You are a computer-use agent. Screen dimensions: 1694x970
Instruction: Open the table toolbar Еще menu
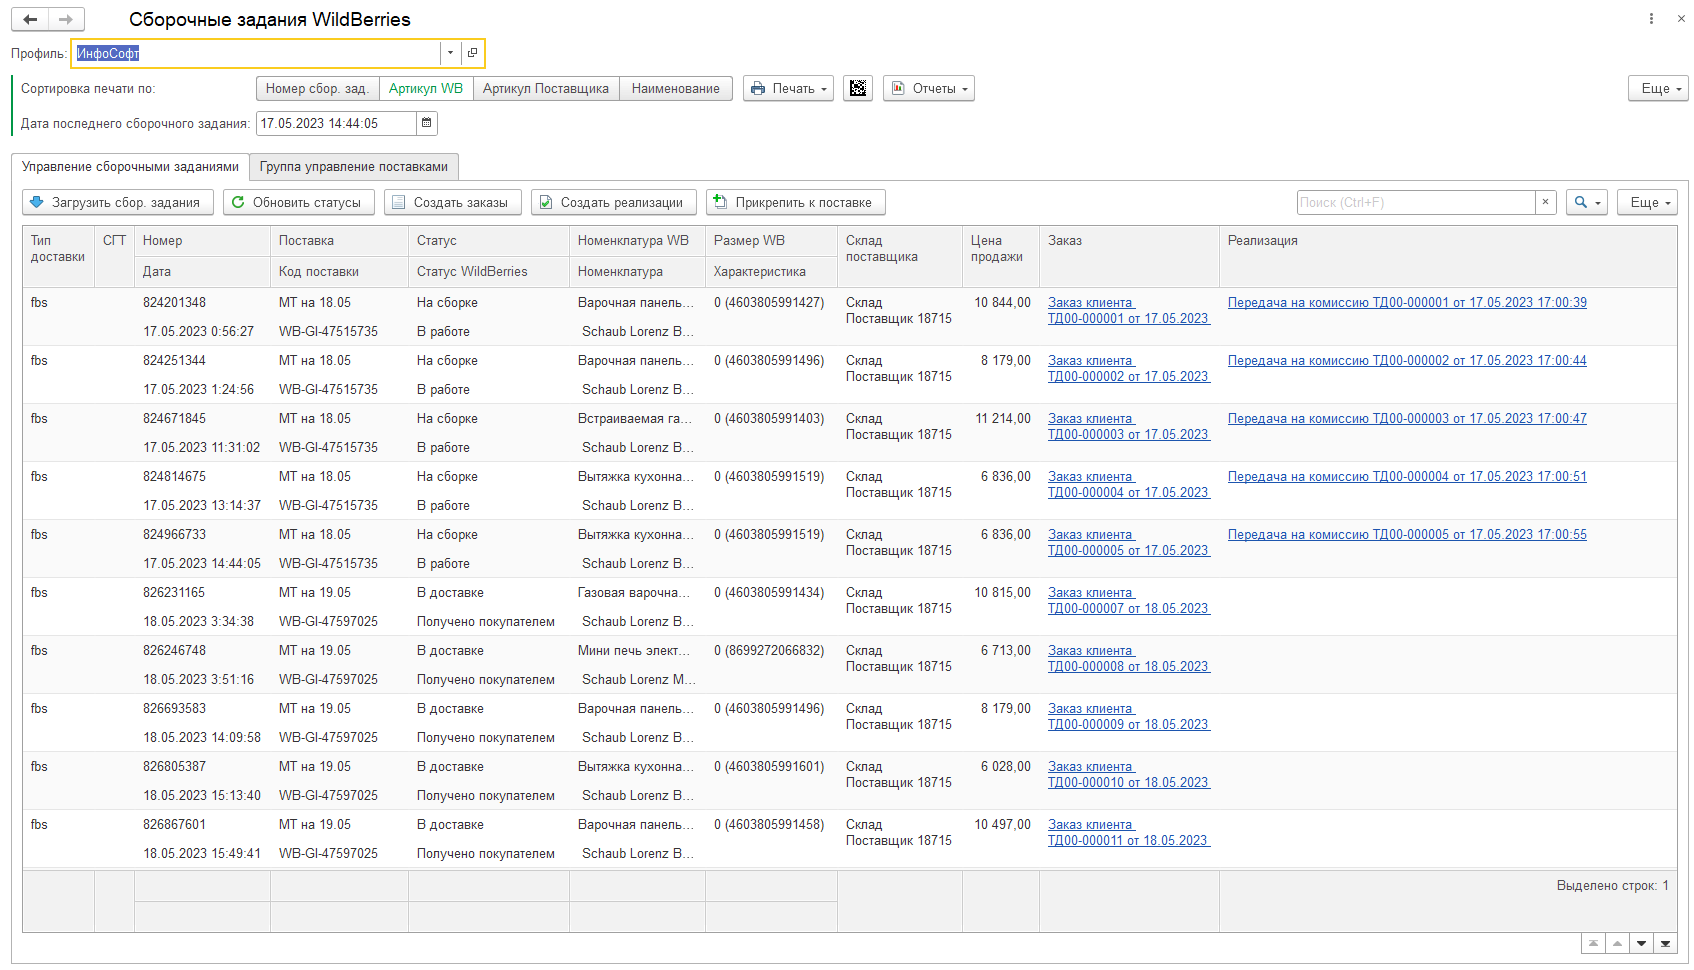[x=1647, y=202]
